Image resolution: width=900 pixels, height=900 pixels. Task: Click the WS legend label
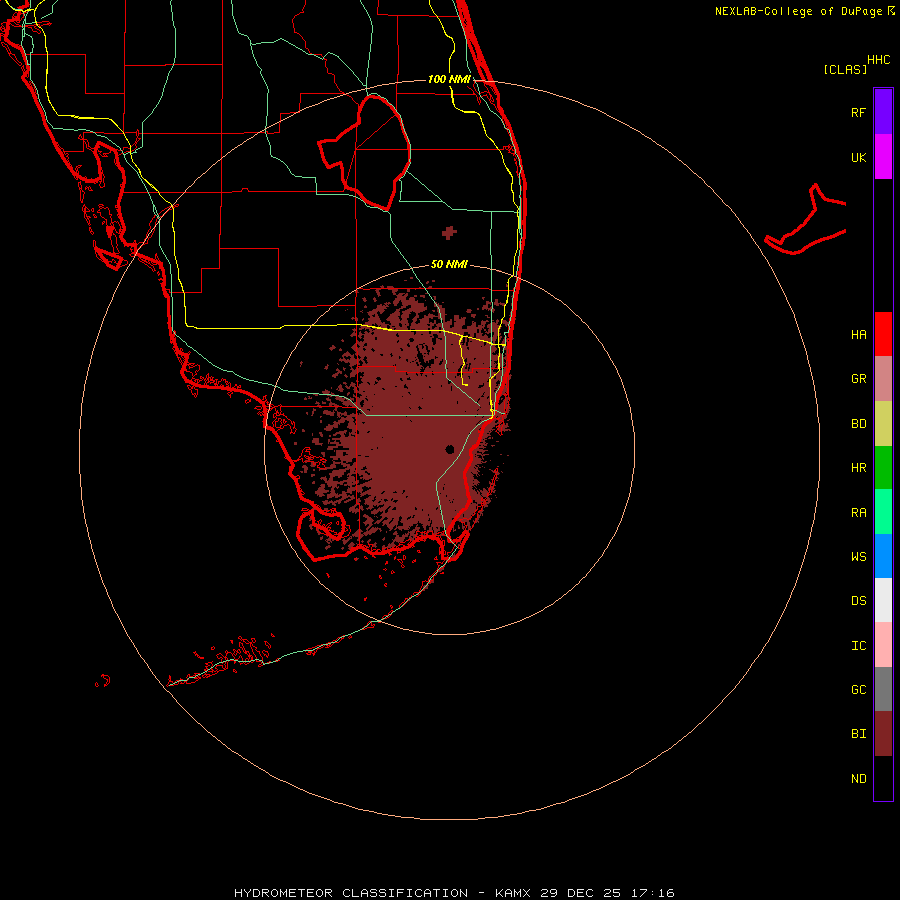pyautogui.click(x=858, y=557)
